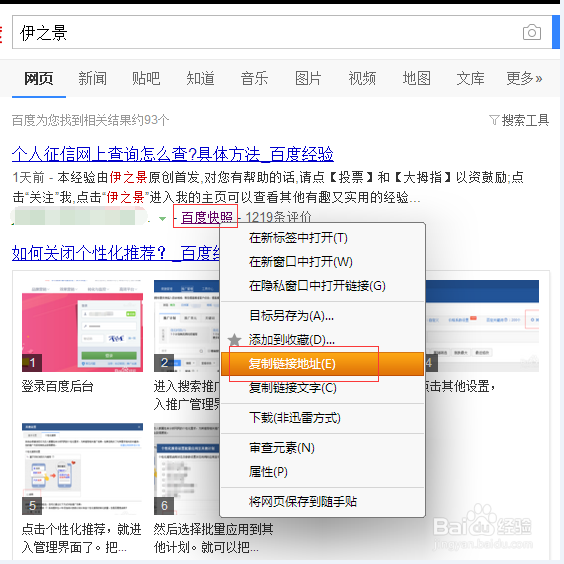Viewport: 564px width, 564px height.
Task: Open step 5 thumbnail 点击个性化推荐
Action: click(x=82, y=469)
